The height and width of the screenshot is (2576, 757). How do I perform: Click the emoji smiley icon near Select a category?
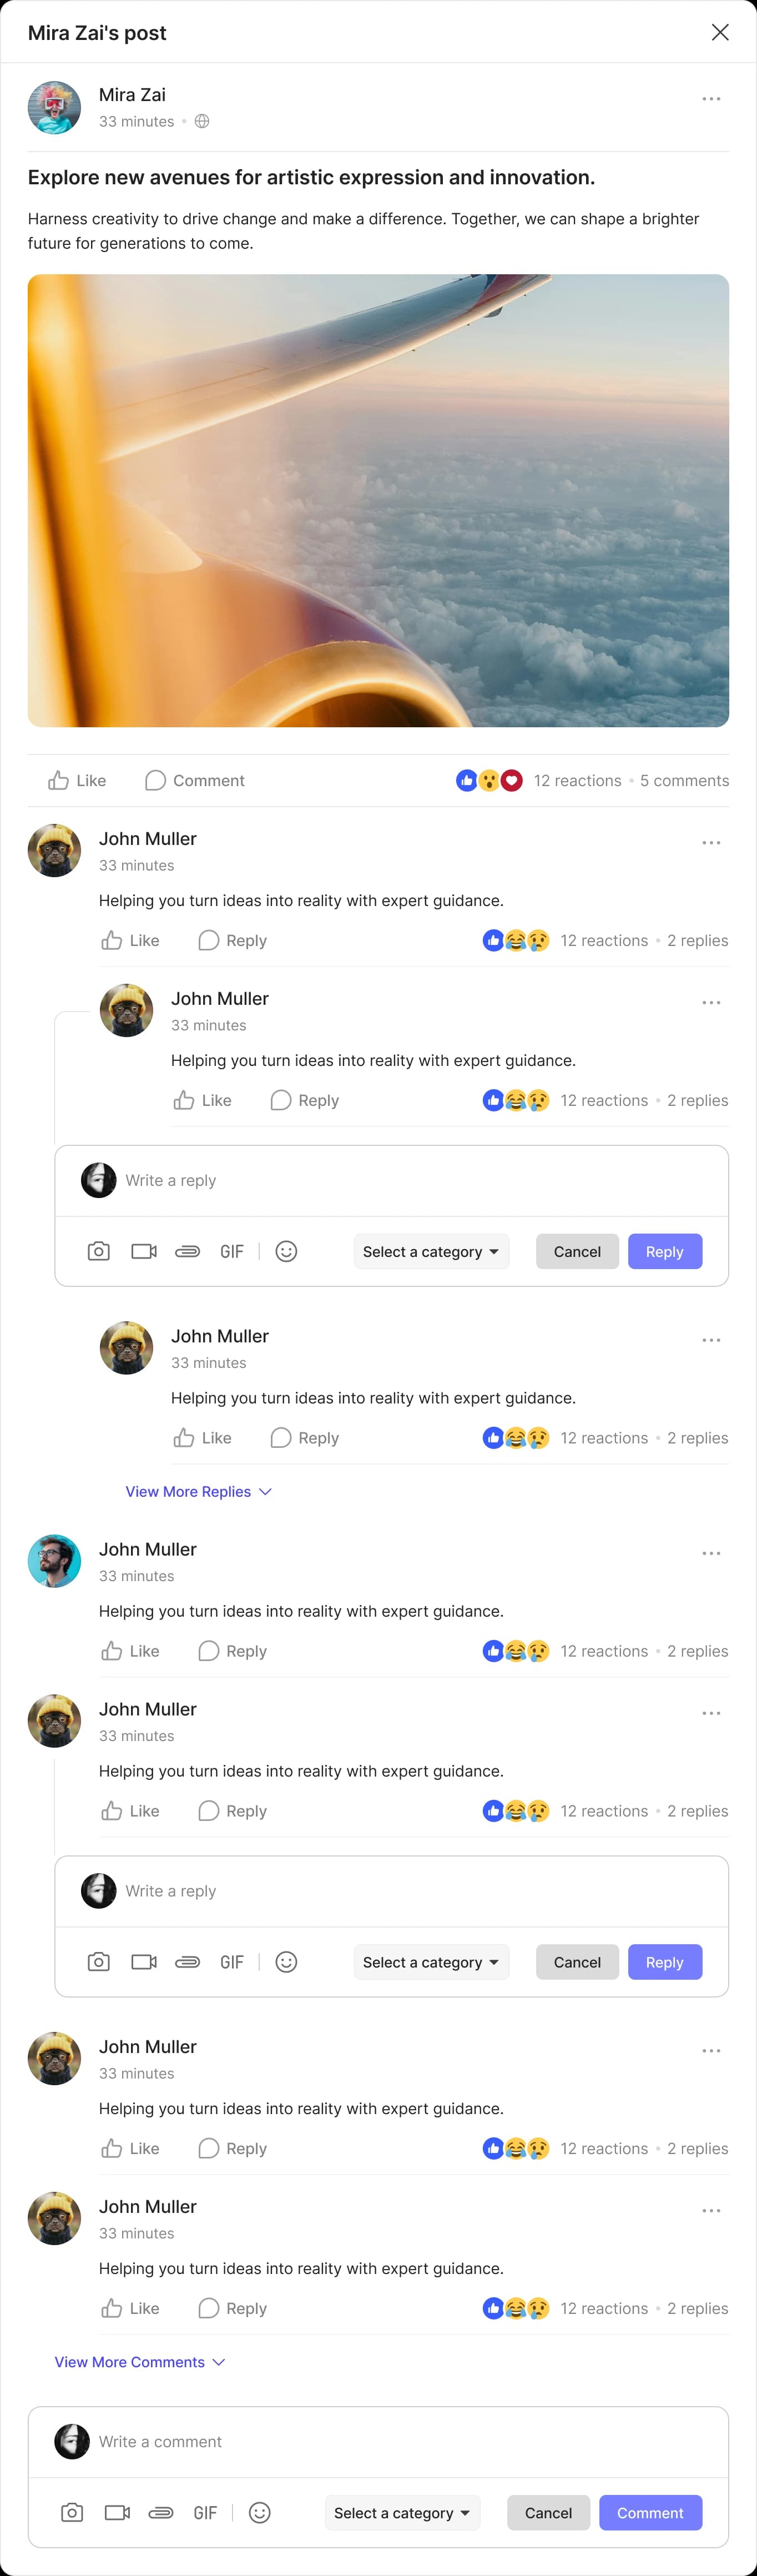click(x=259, y=2513)
